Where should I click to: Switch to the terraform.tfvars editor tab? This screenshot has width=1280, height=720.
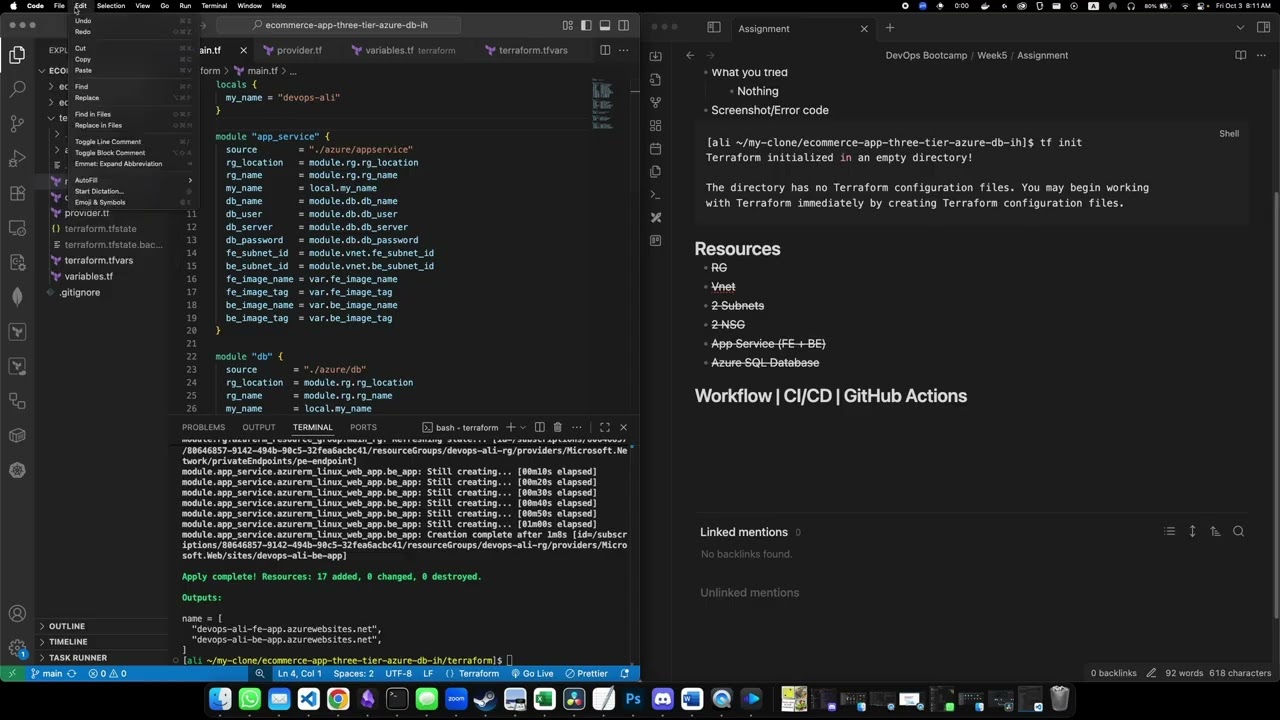[533, 50]
